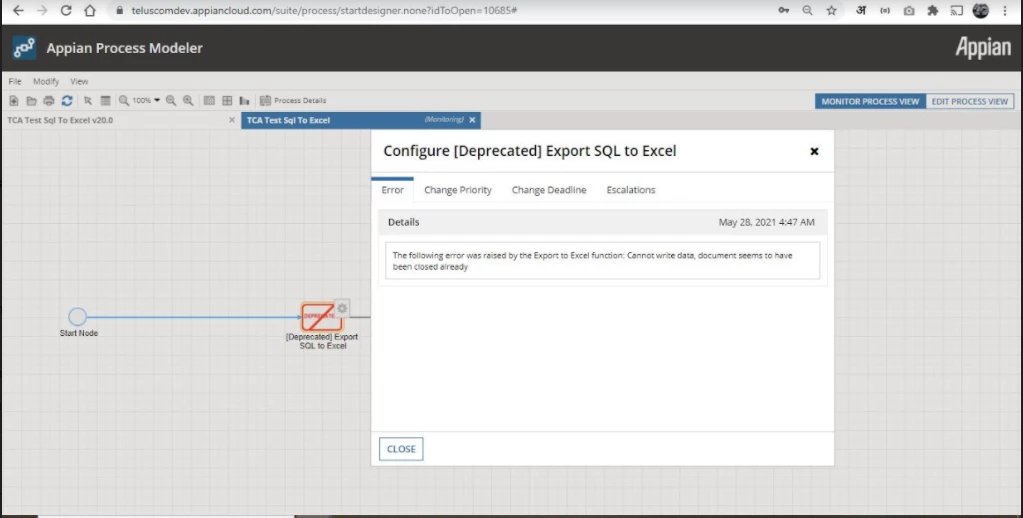1023x518 pixels.
Task: Open Process Details
Action: pos(293,100)
